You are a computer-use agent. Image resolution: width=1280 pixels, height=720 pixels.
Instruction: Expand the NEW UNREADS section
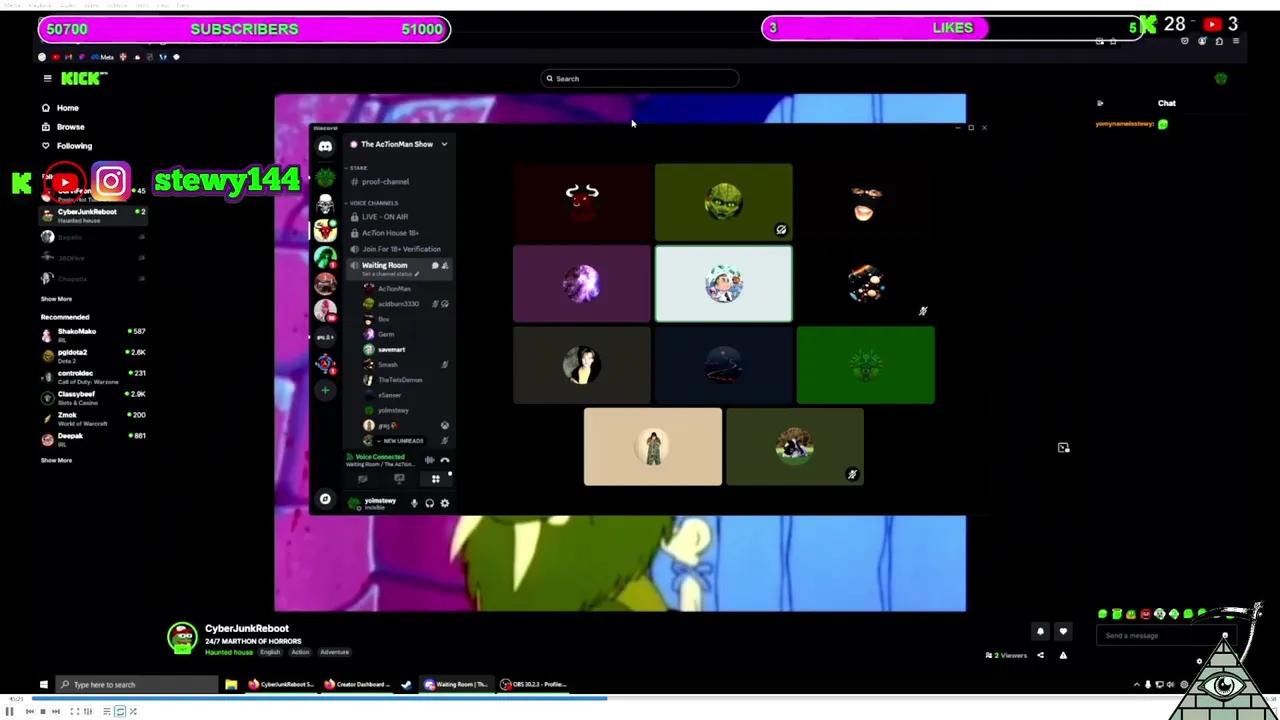coord(400,440)
